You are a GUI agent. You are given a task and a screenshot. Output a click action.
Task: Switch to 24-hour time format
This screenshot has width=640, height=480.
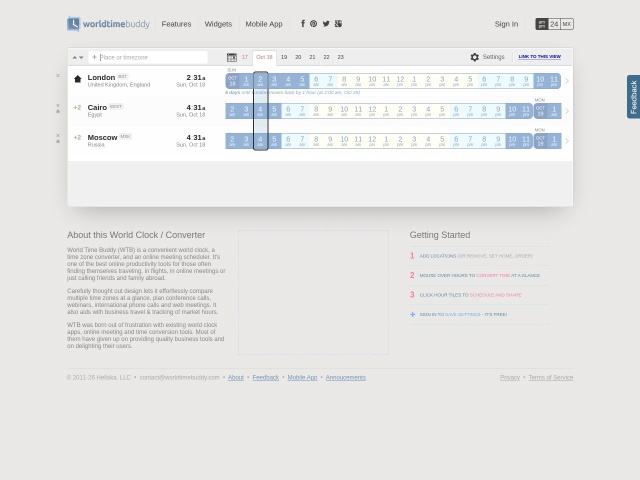(554, 24)
